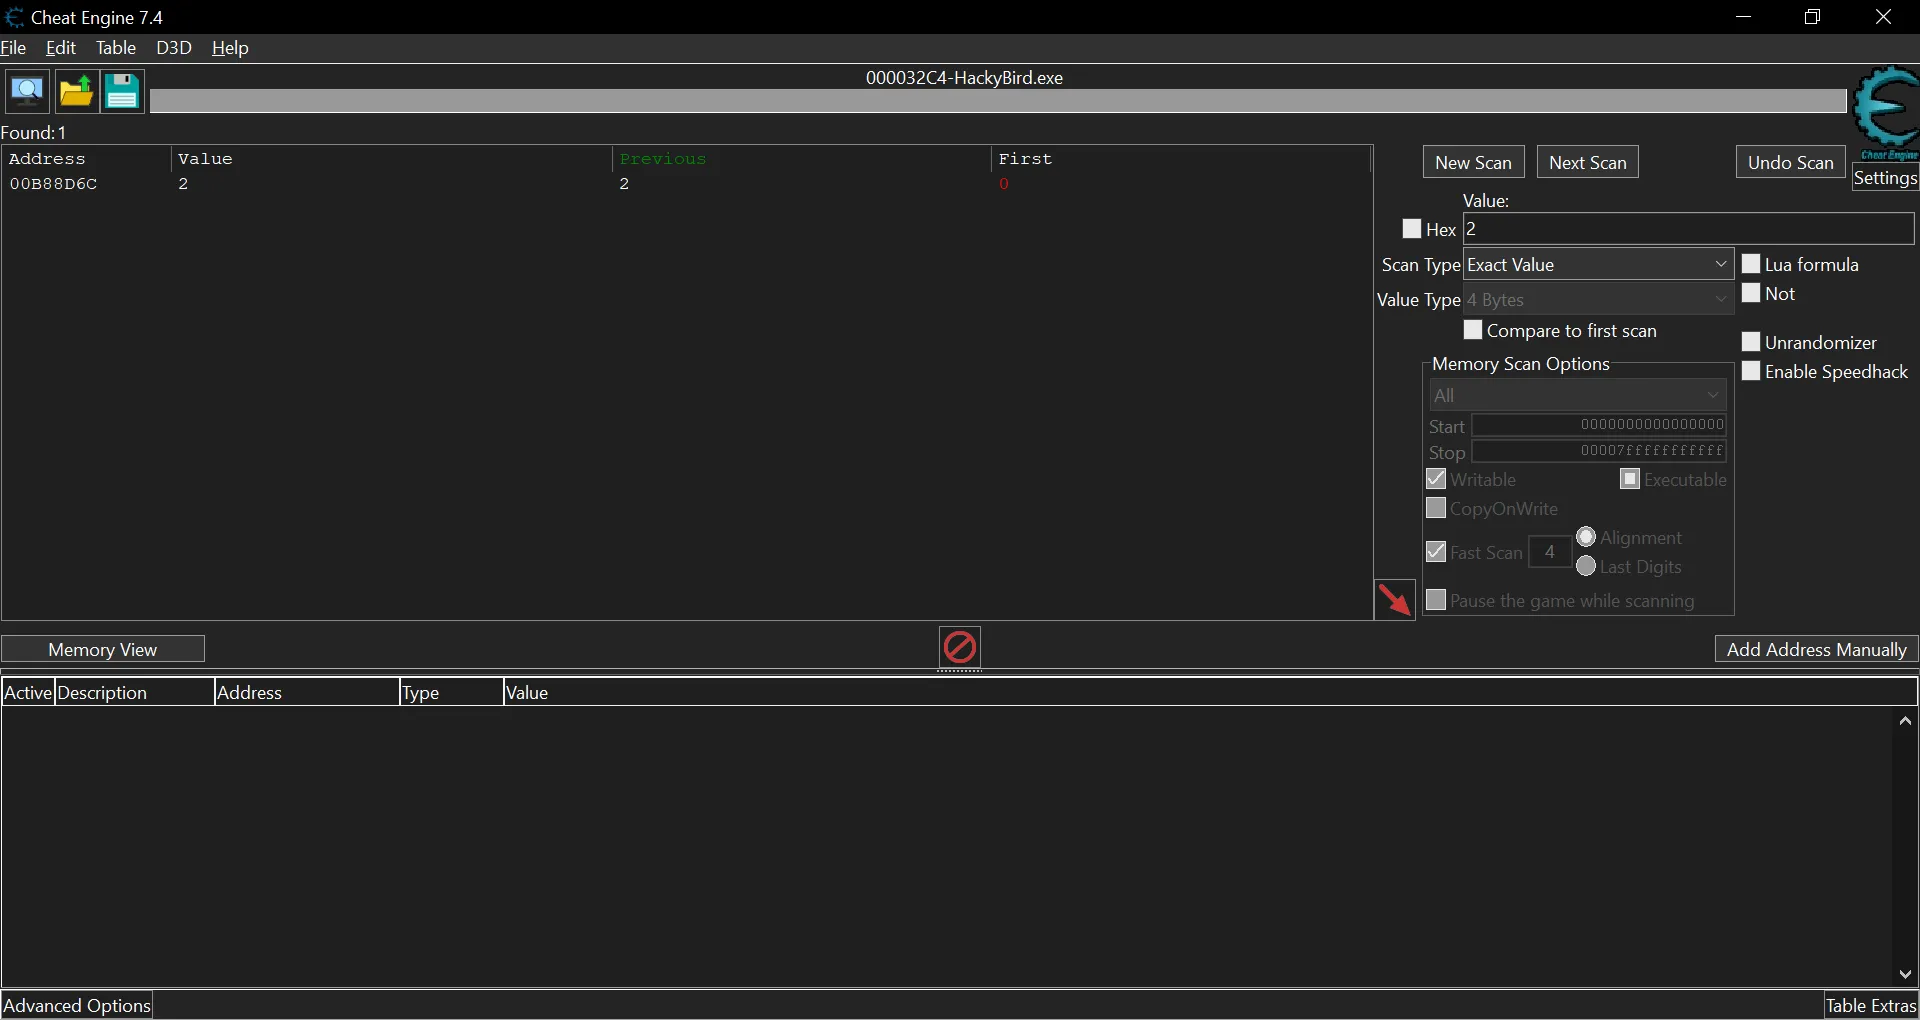
Task: Click the floppy disk save icon
Action: pos(123,92)
